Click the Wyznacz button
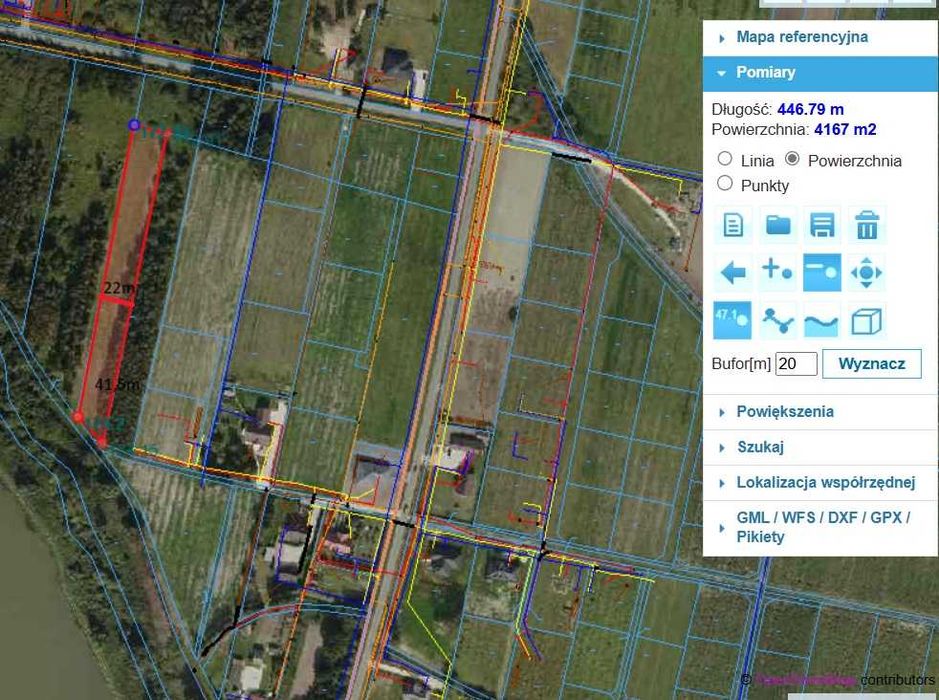Image resolution: width=939 pixels, height=700 pixels. (x=872, y=364)
